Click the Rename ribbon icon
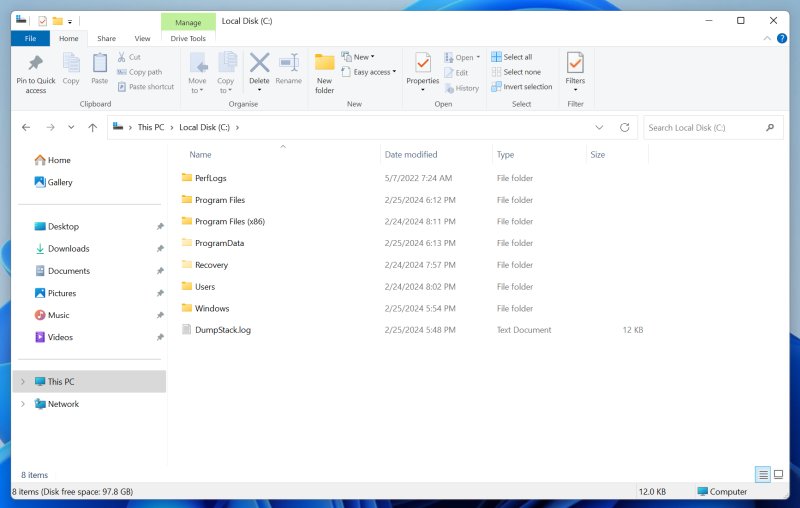Image resolution: width=800 pixels, height=508 pixels. click(x=289, y=63)
